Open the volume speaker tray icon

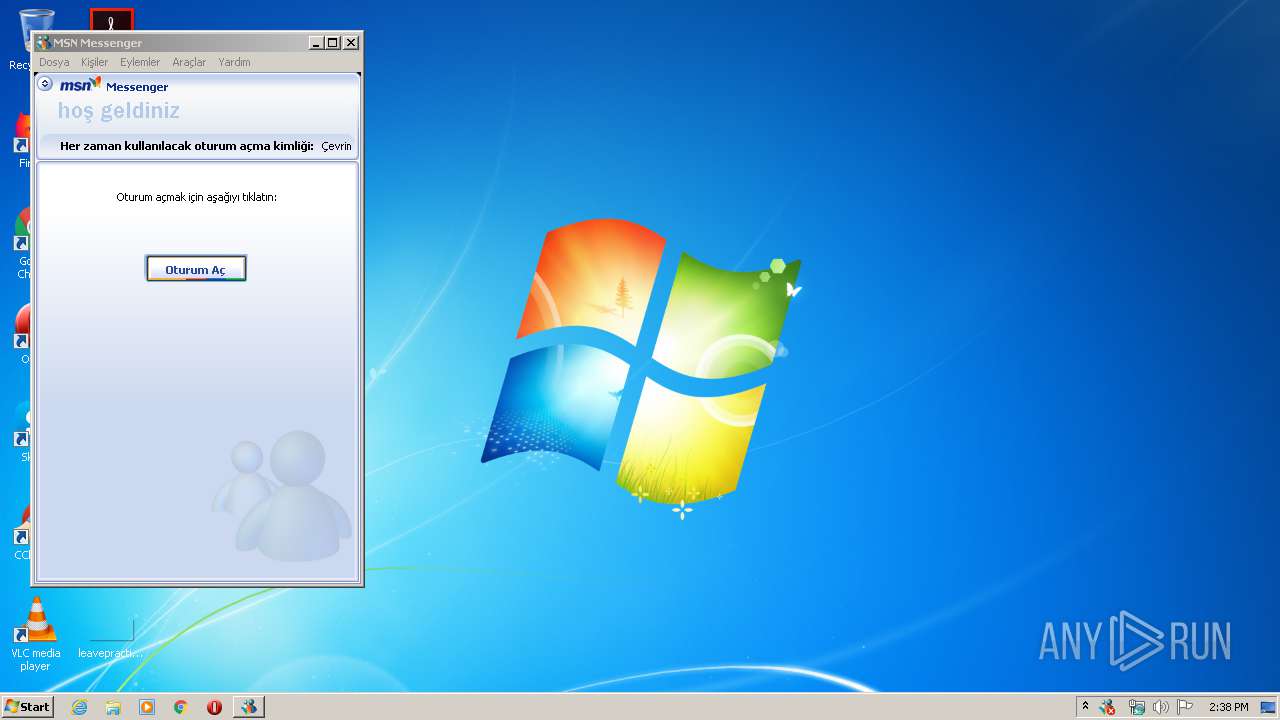point(1160,707)
